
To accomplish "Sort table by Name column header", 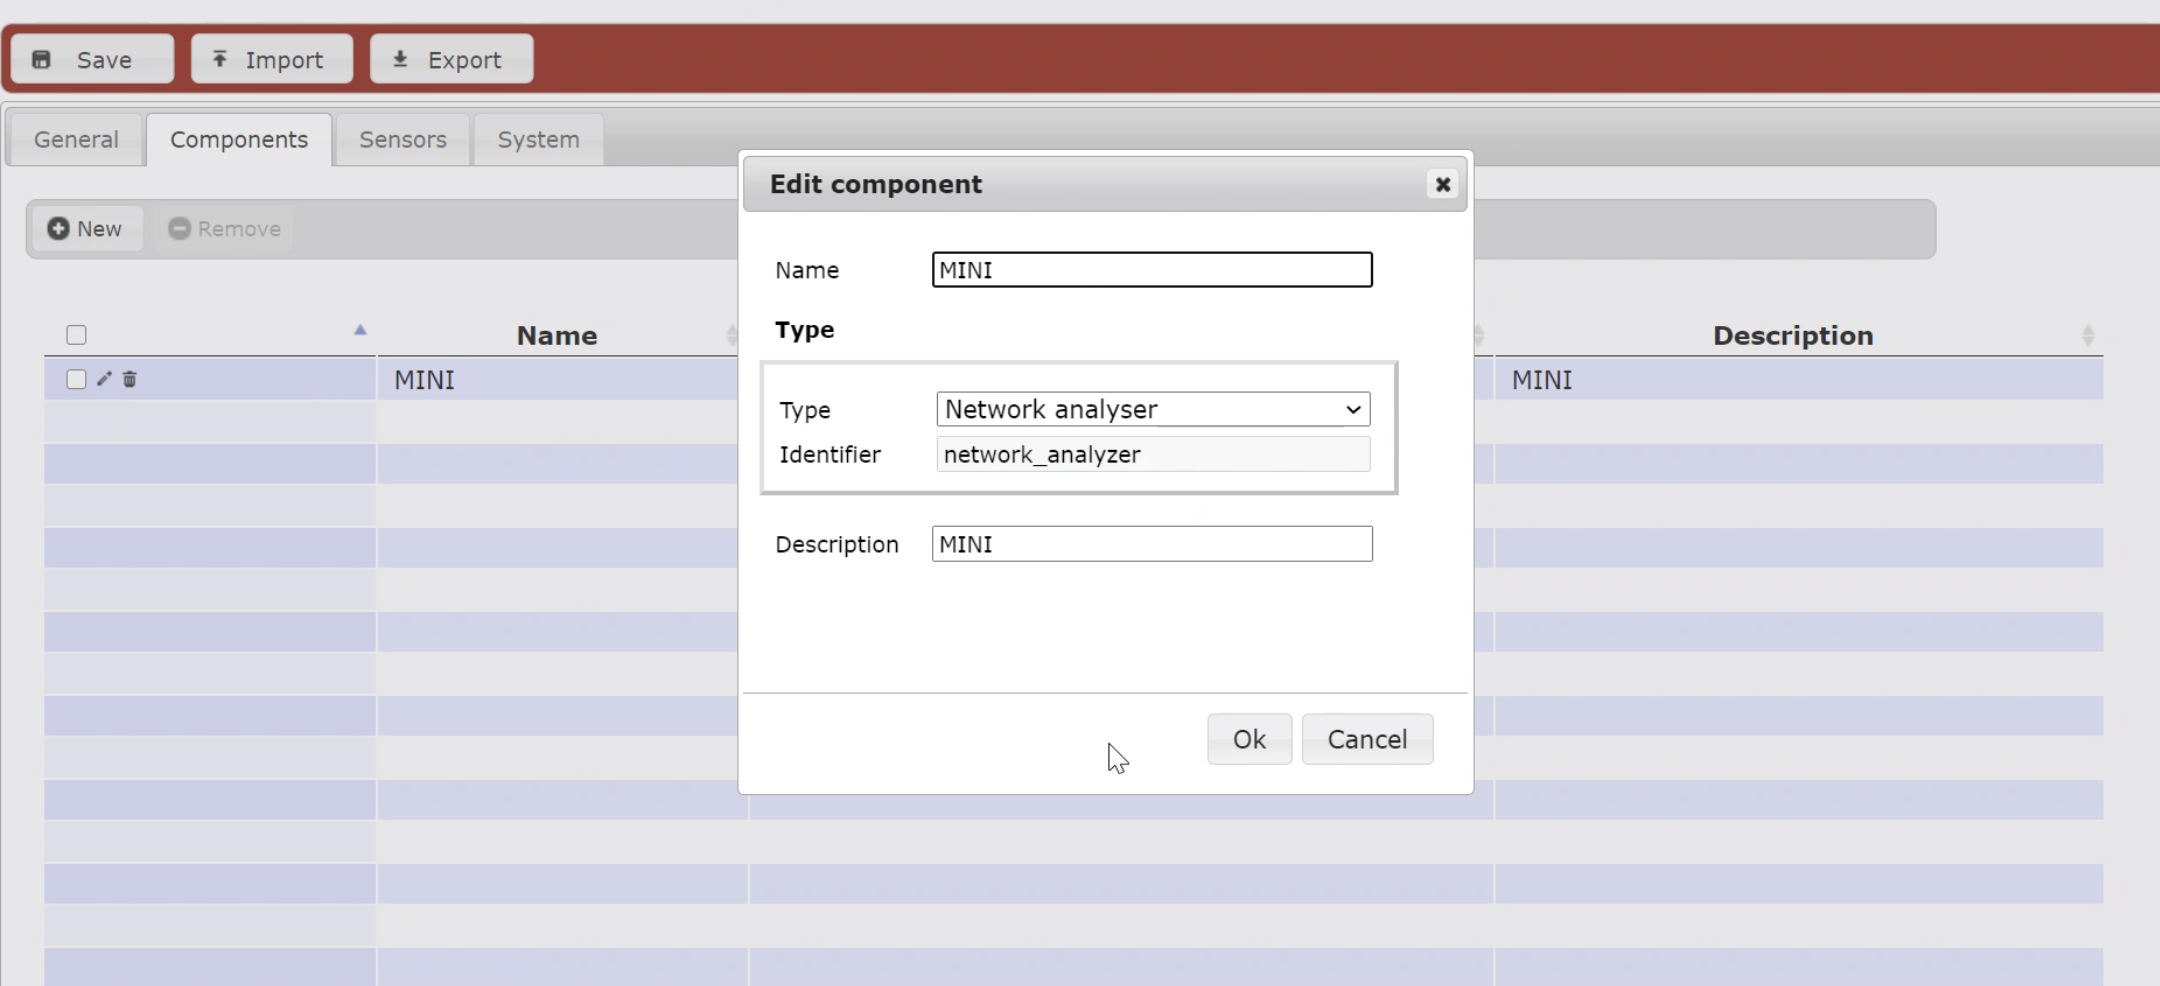I will pyautogui.click(x=557, y=336).
